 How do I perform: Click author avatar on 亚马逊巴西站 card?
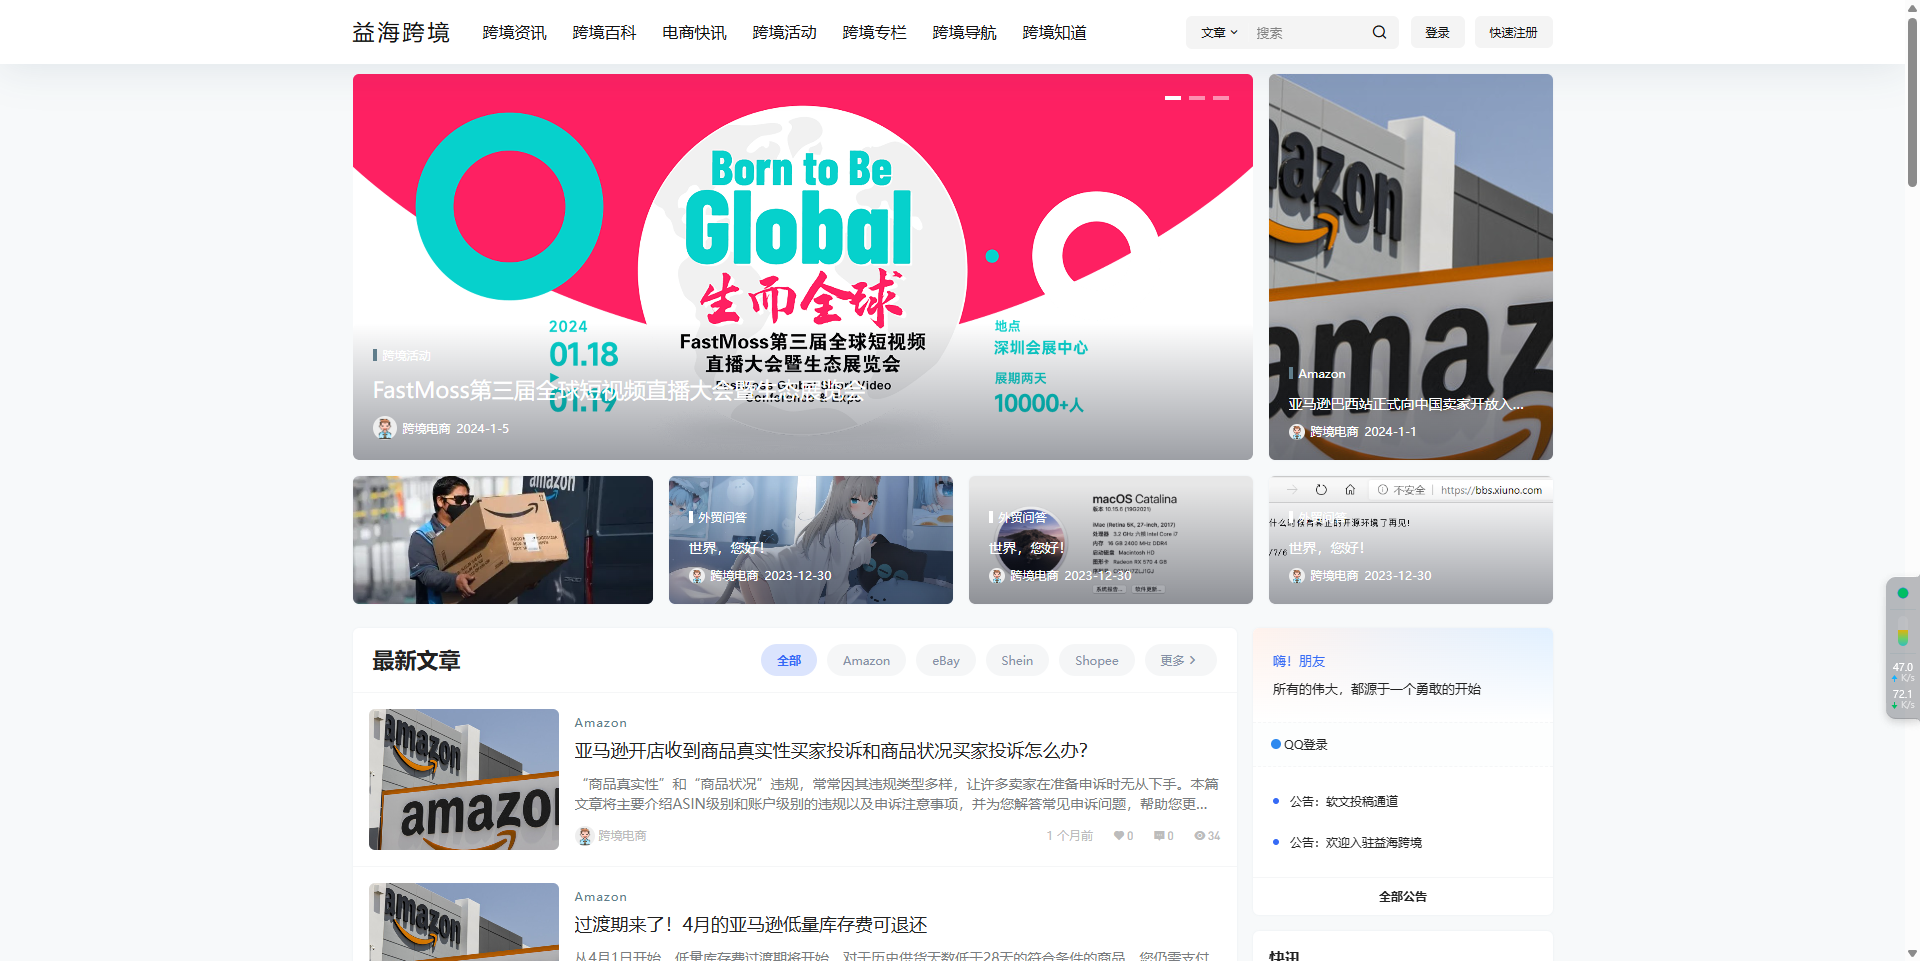point(1297,432)
